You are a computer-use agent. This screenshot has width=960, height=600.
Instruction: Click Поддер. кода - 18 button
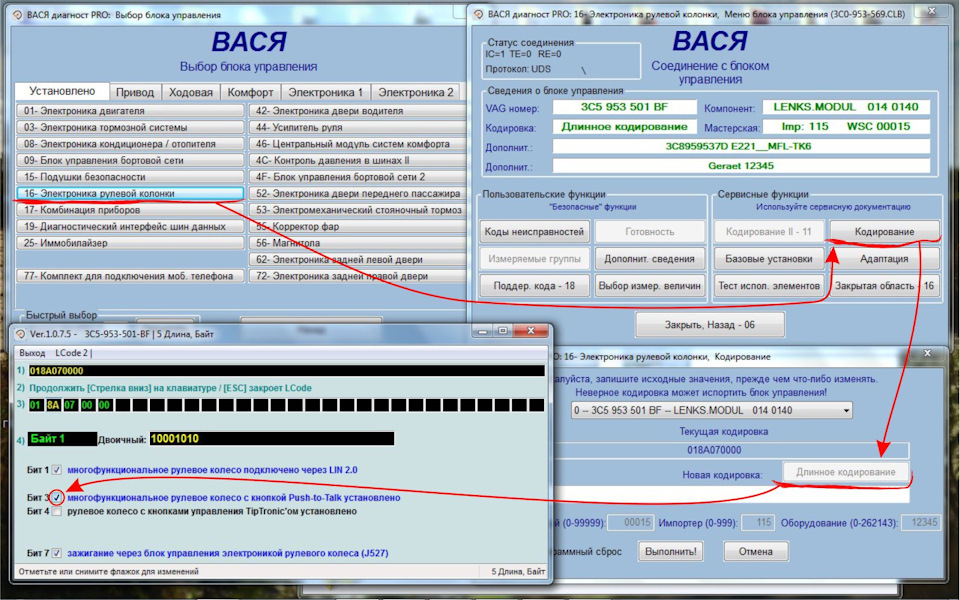(x=534, y=286)
